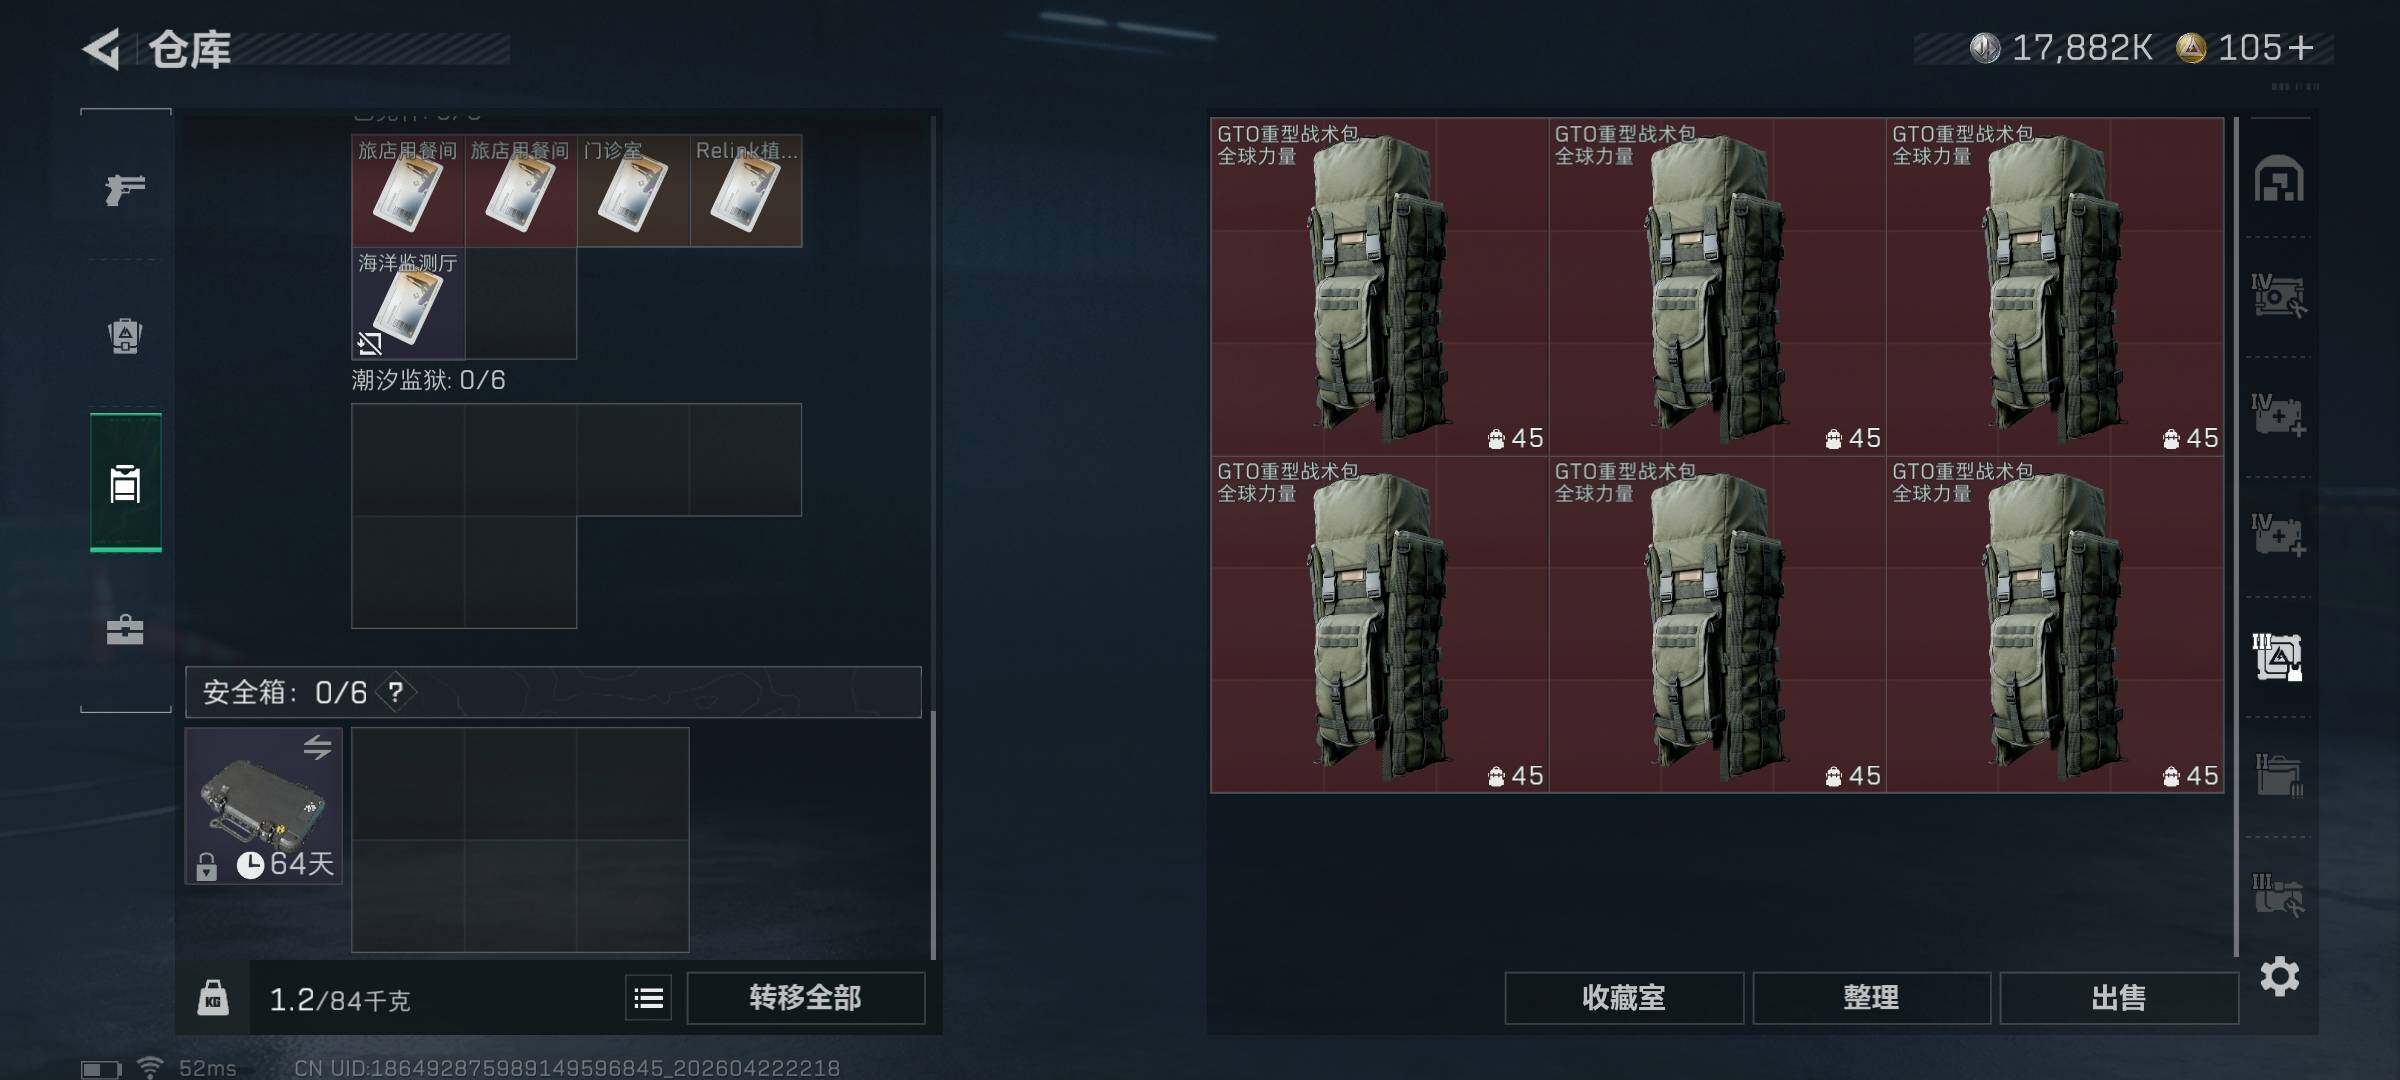Select the level III gear storage box icon

pyautogui.click(x=2278, y=657)
